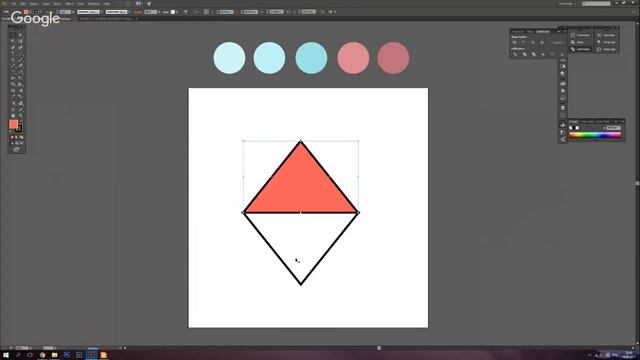
Task: Click the hex value field in Color panel
Action: click(613, 128)
